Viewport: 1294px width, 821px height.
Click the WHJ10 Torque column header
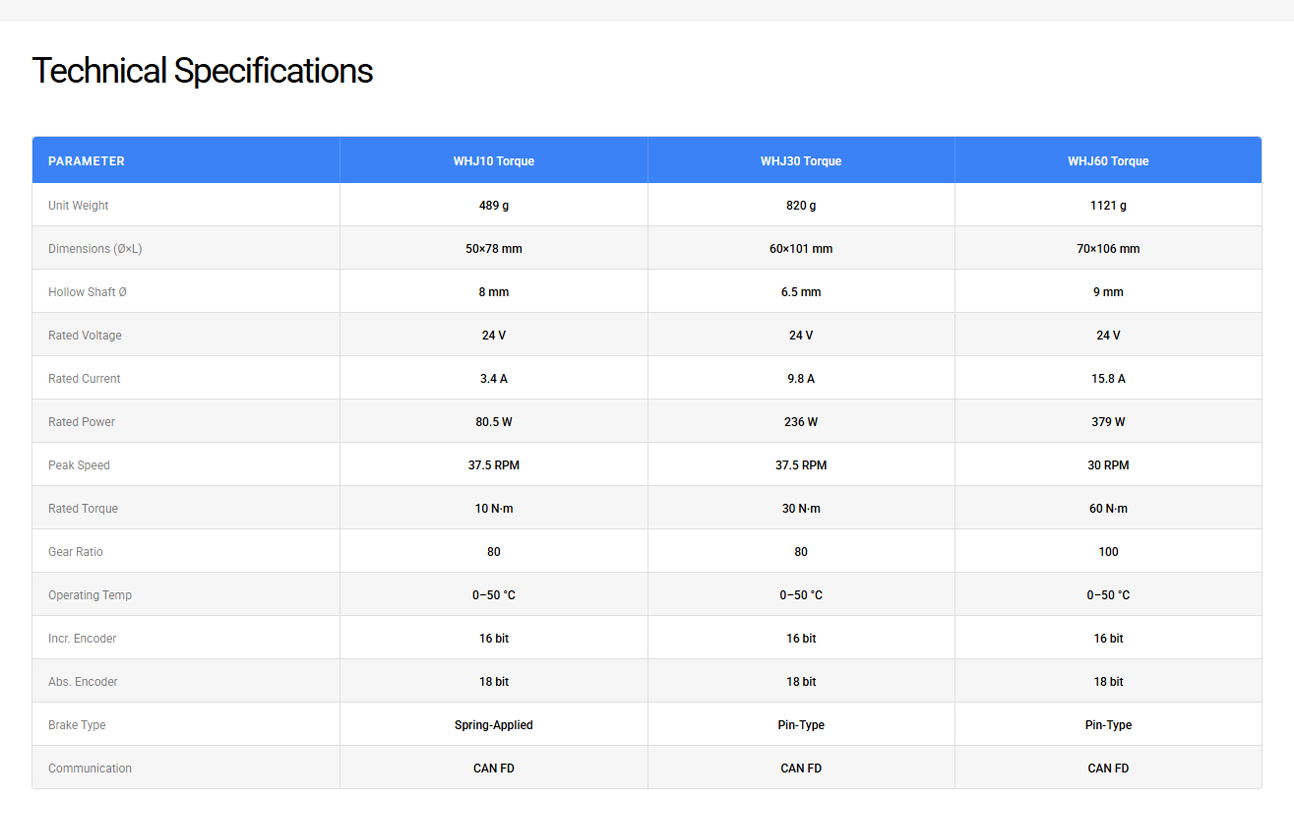[x=494, y=161]
